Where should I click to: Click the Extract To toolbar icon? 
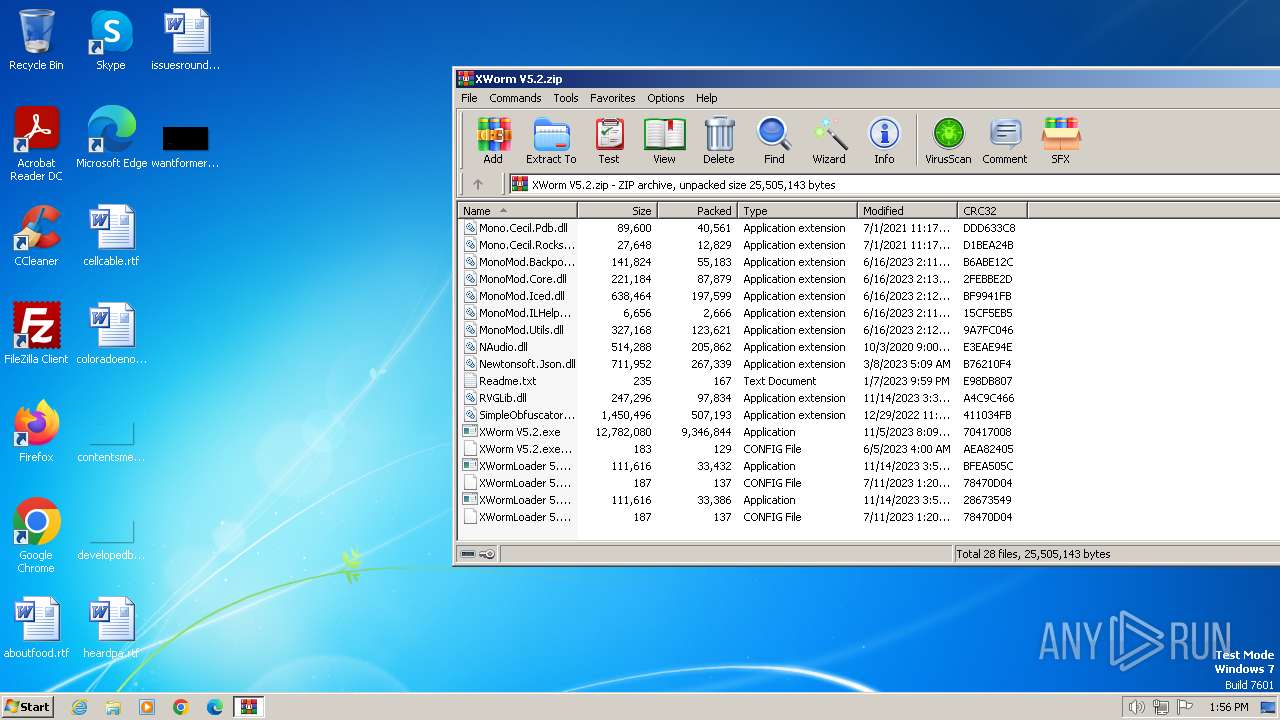551,140
